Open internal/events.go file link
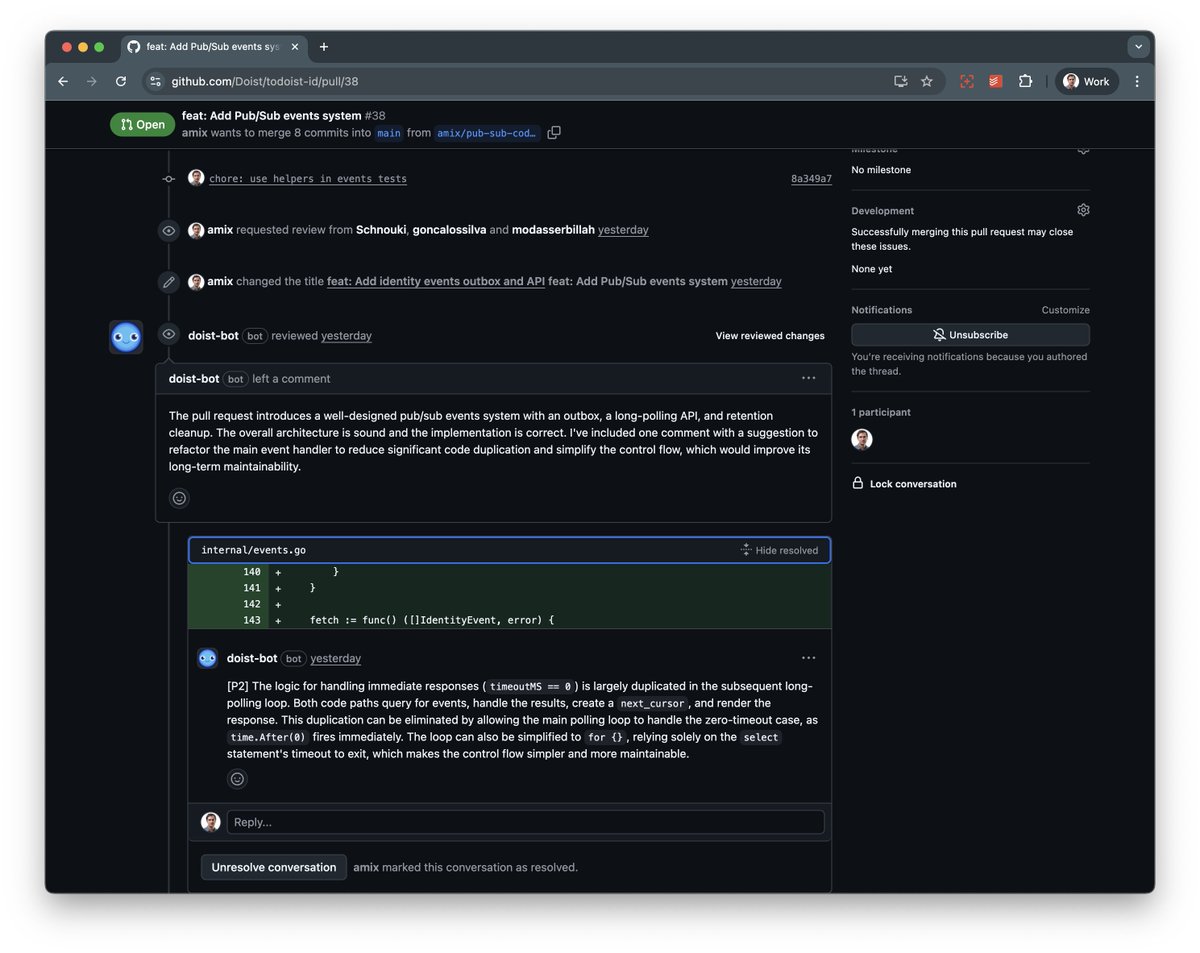 [x=254, y=550]
